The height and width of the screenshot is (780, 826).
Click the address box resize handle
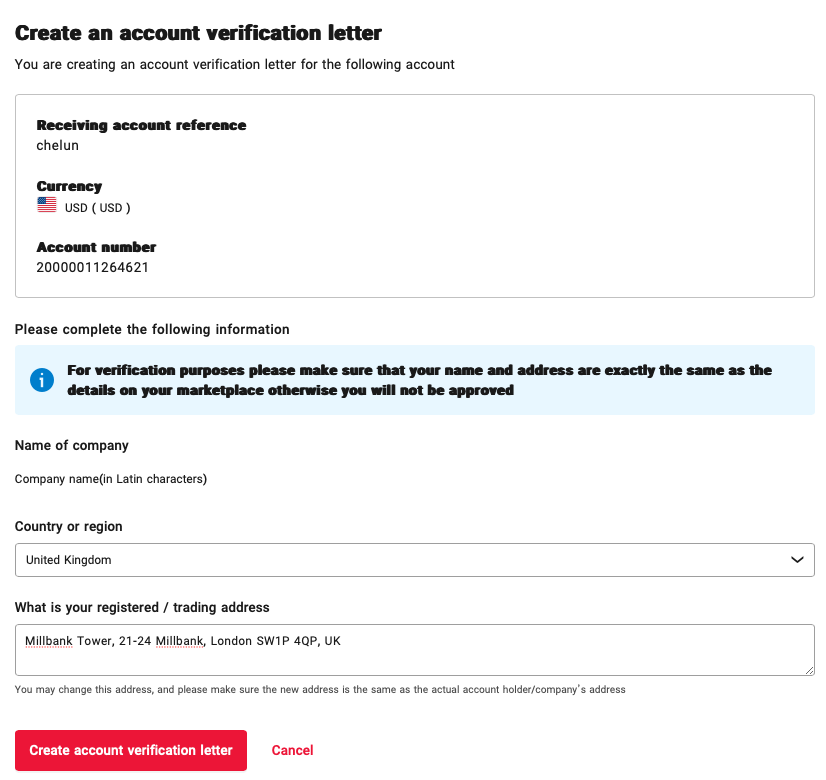tap(809, 670)
